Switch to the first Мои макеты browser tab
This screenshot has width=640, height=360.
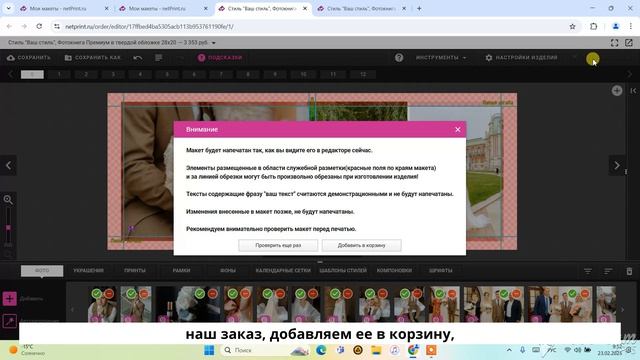(x=64, y=8)
